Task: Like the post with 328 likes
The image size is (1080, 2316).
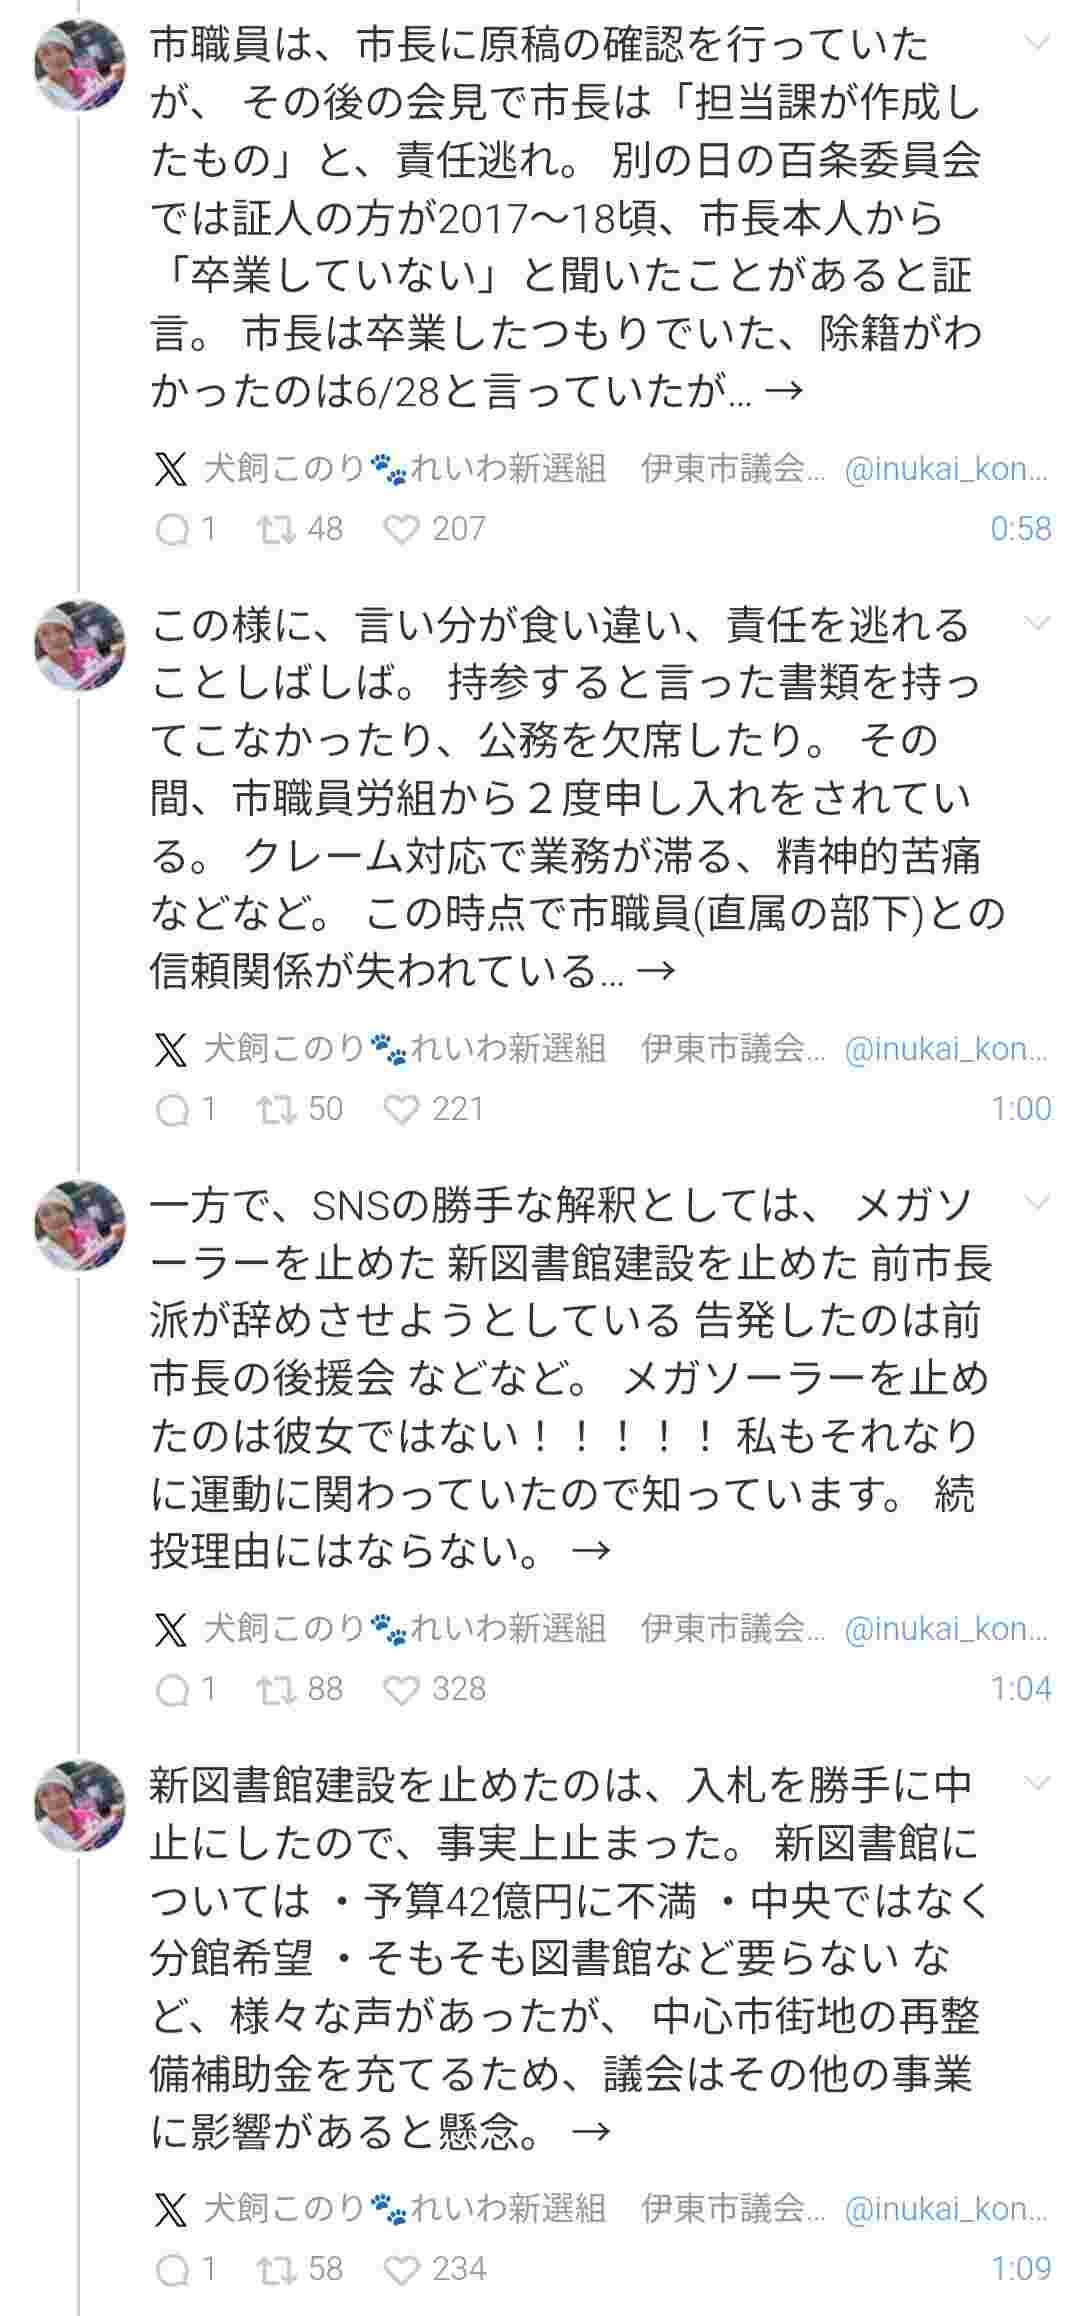Action: click(x=402, y=1690)
